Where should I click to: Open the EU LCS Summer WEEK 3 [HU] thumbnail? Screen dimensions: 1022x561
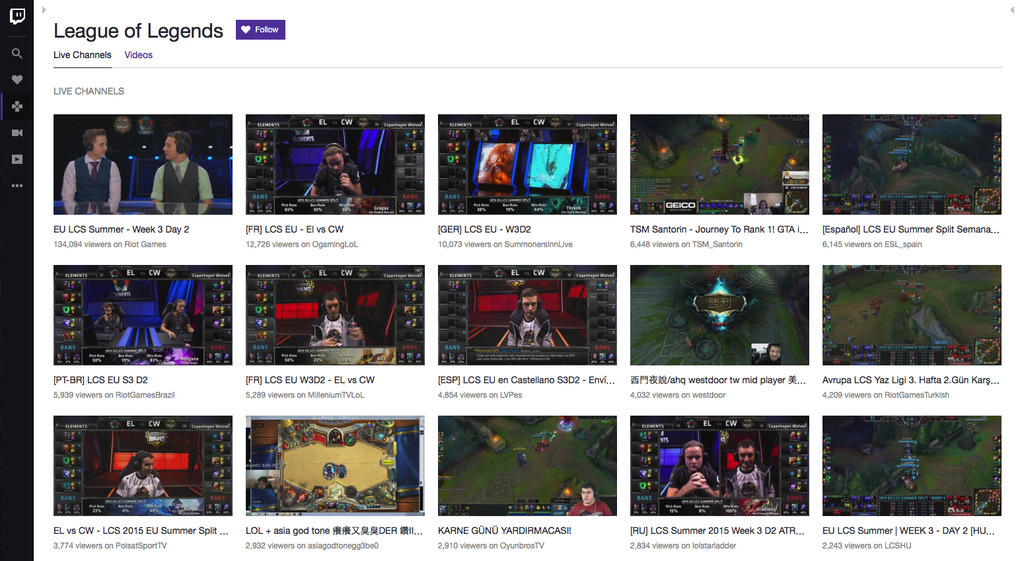coord(912,466)
